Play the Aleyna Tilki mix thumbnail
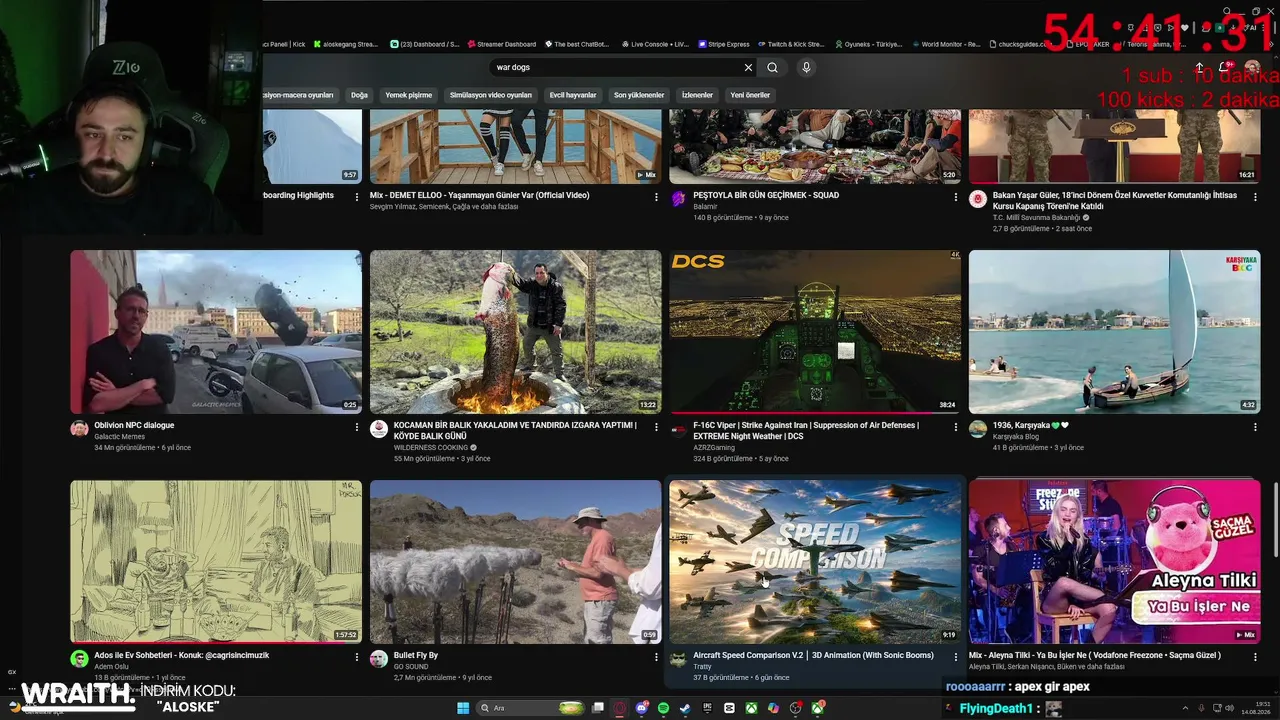The image size is (1280, 720). point(1114,562)
